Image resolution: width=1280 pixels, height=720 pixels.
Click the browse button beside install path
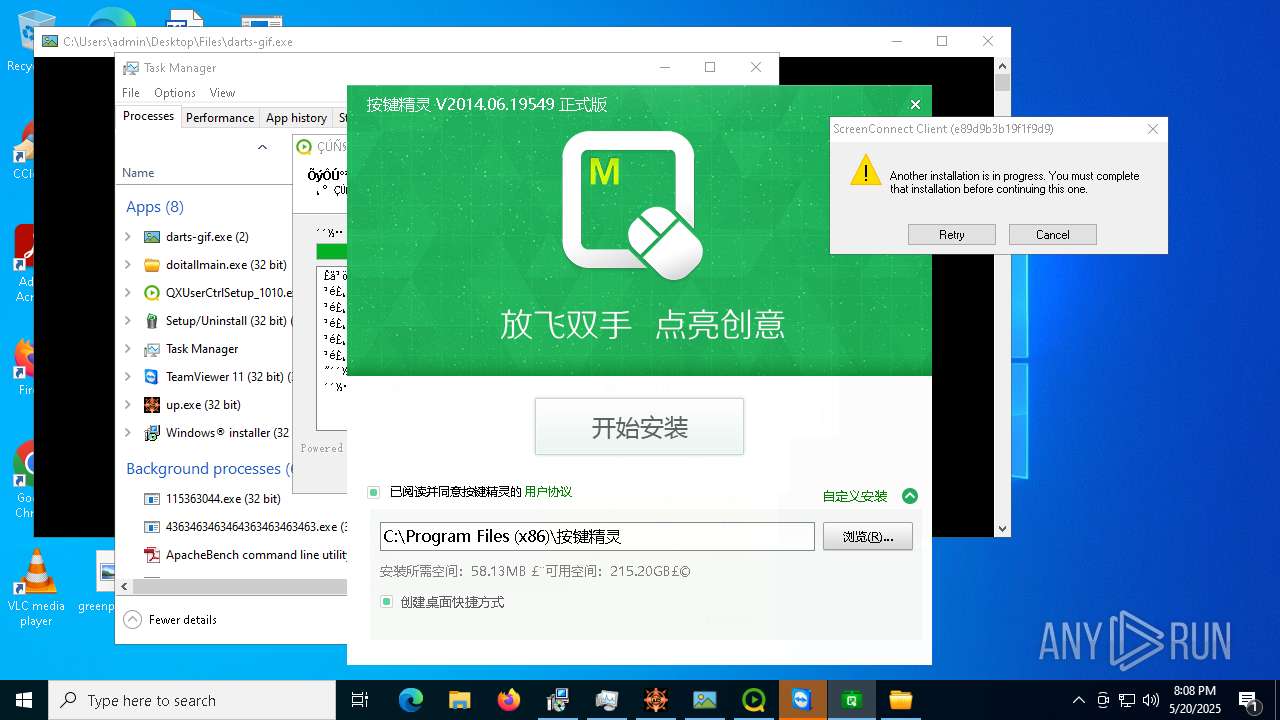(867, 536)
